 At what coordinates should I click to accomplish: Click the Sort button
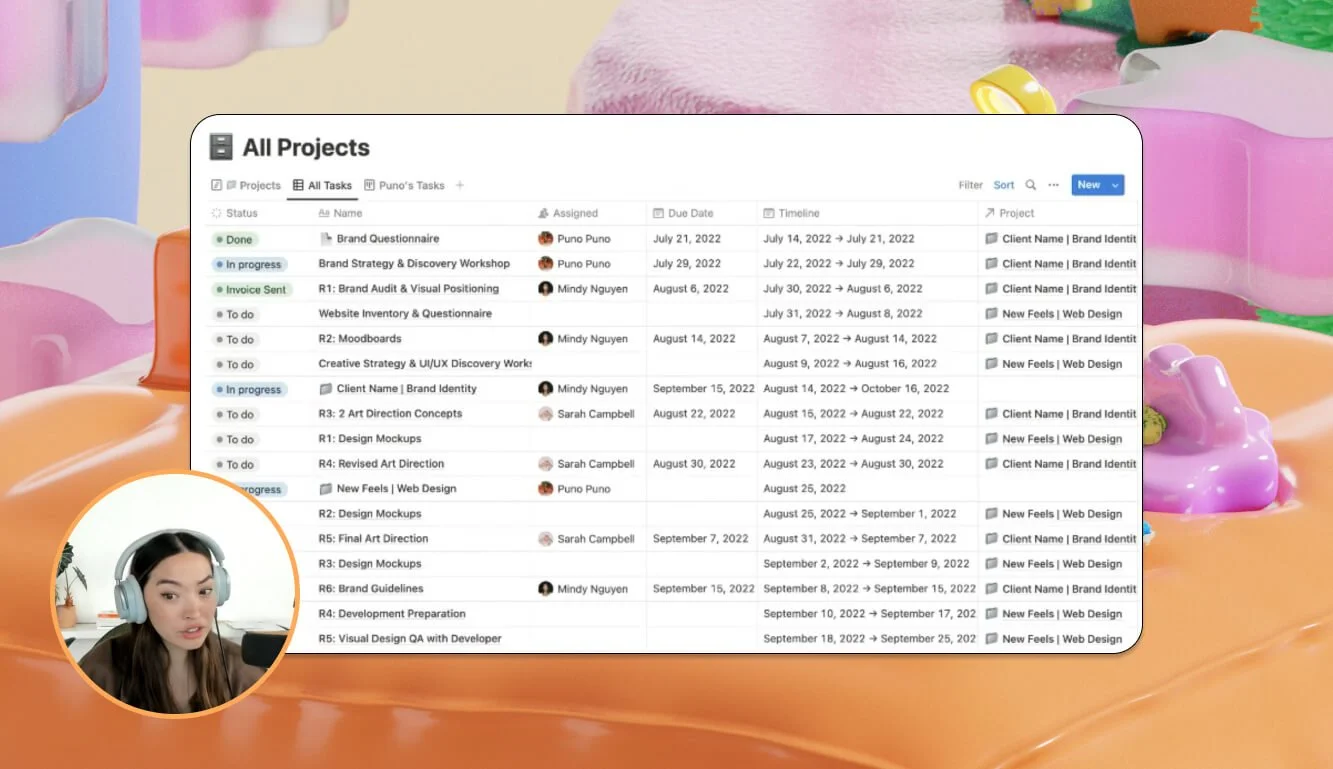tap(1004, 185)
